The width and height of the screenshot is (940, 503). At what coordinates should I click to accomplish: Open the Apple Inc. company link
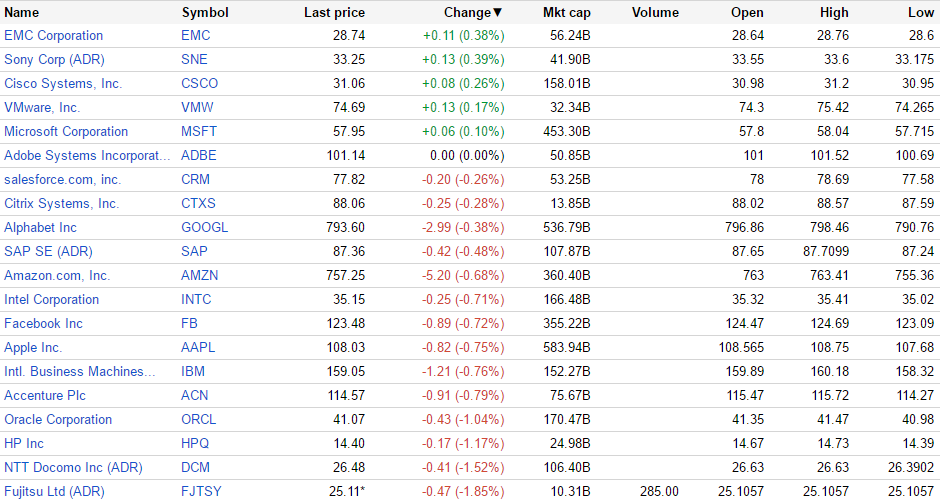[x=33, y=347]
